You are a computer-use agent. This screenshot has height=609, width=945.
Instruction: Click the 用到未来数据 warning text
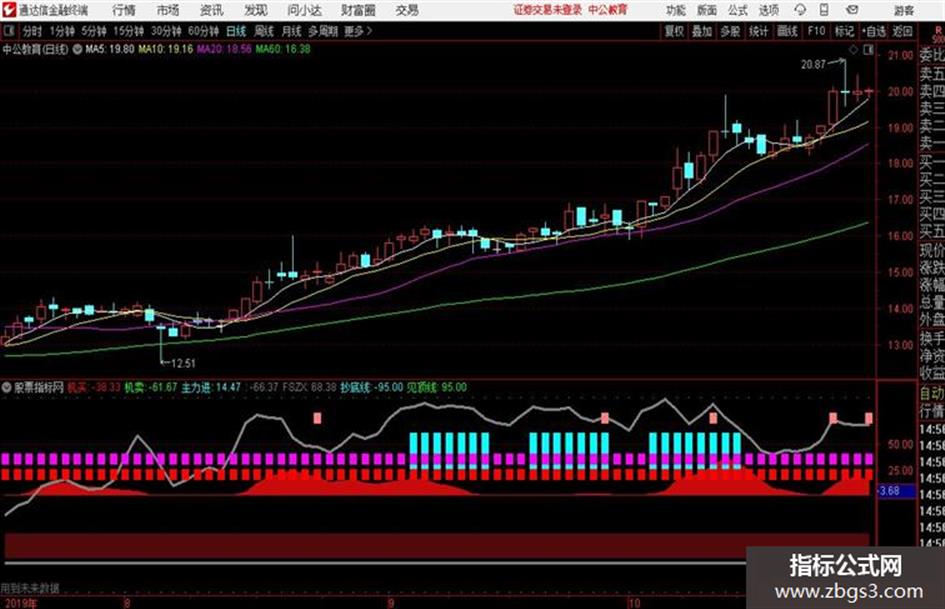pyautogui.click(x=30, y=587)
